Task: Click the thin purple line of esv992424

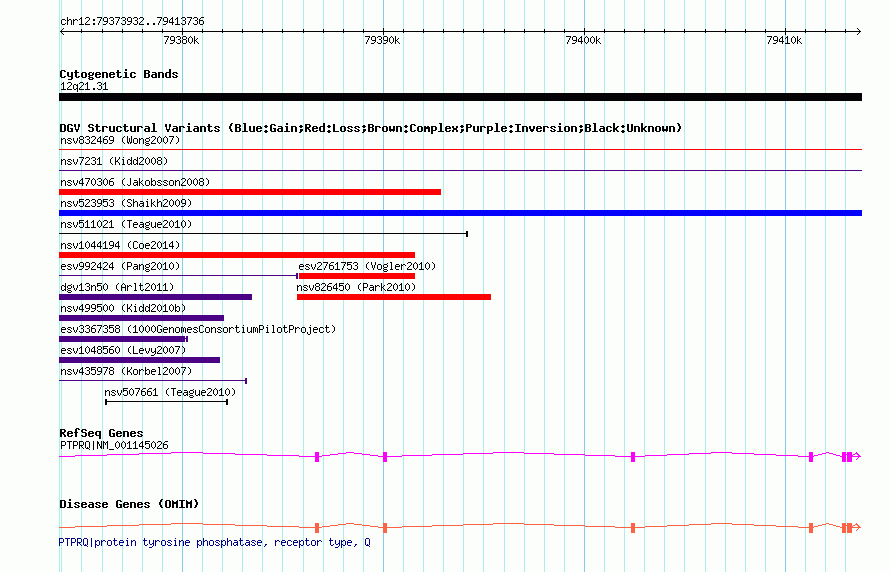Action: [178, 276]
